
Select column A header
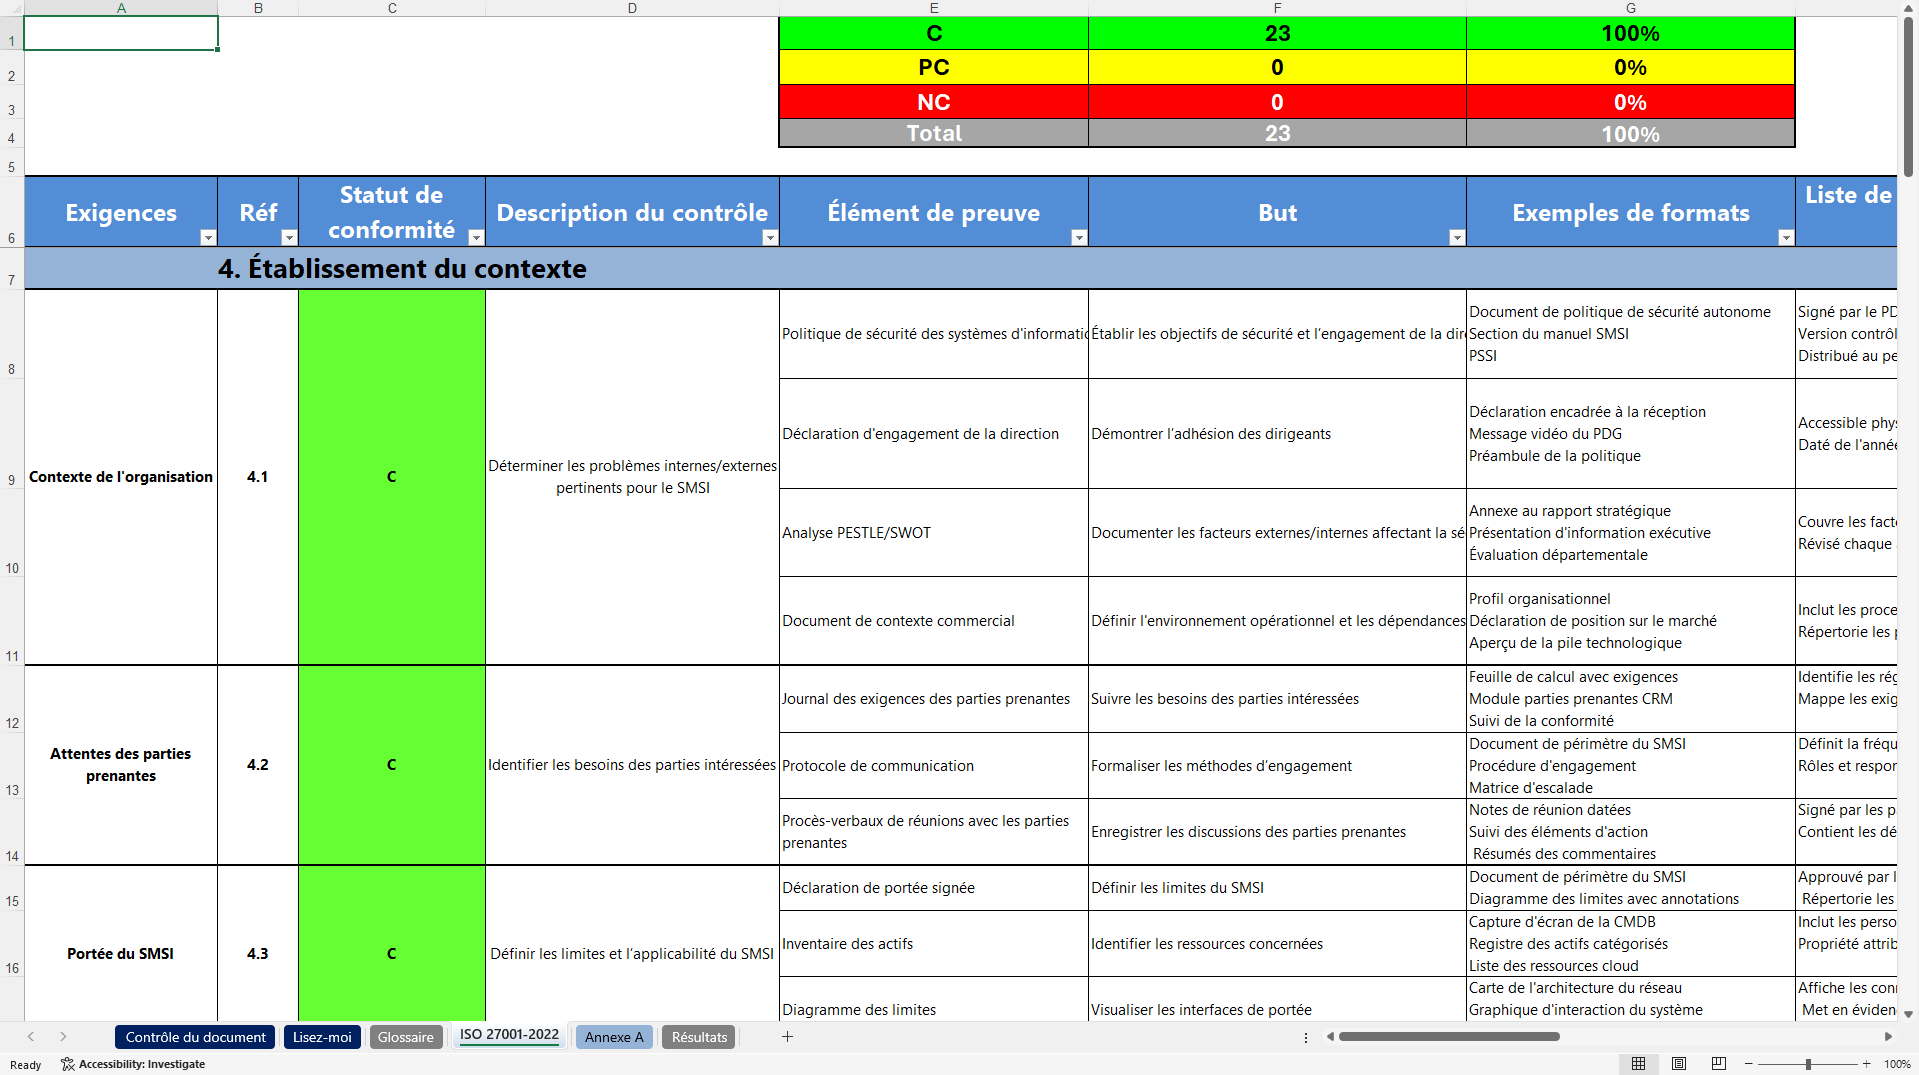(121, 8)
